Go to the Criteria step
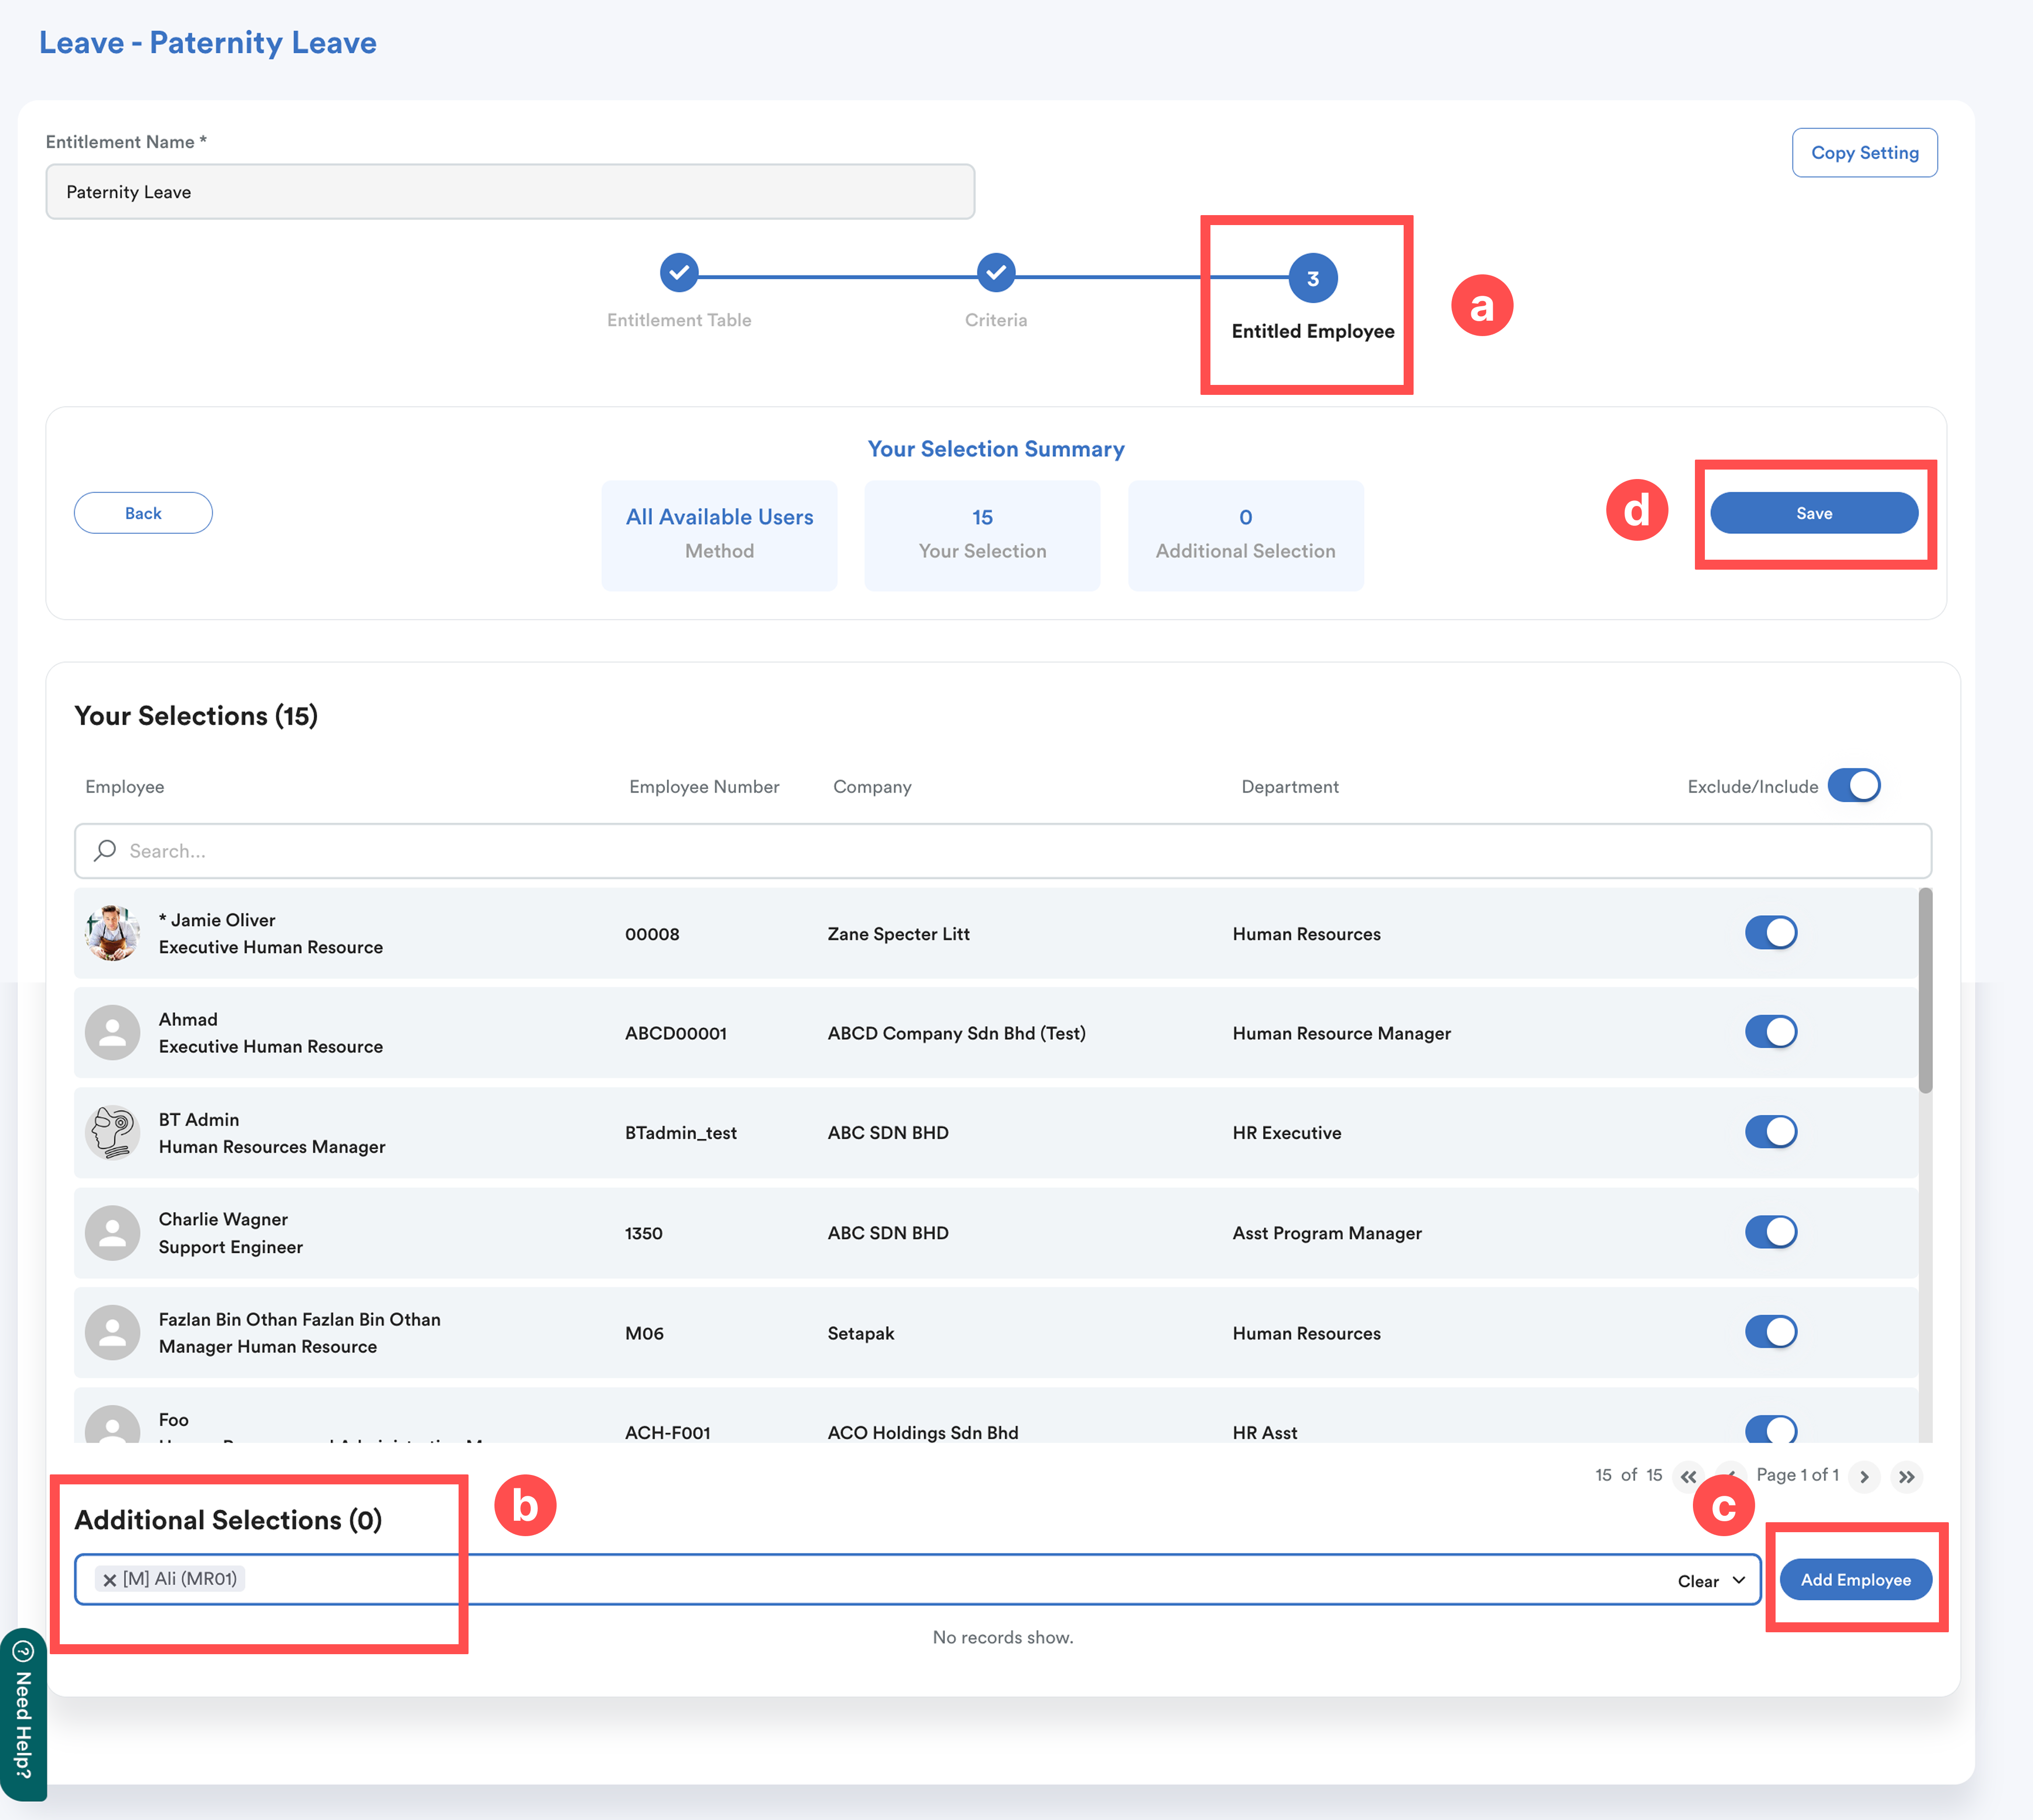 pos(995,273)
